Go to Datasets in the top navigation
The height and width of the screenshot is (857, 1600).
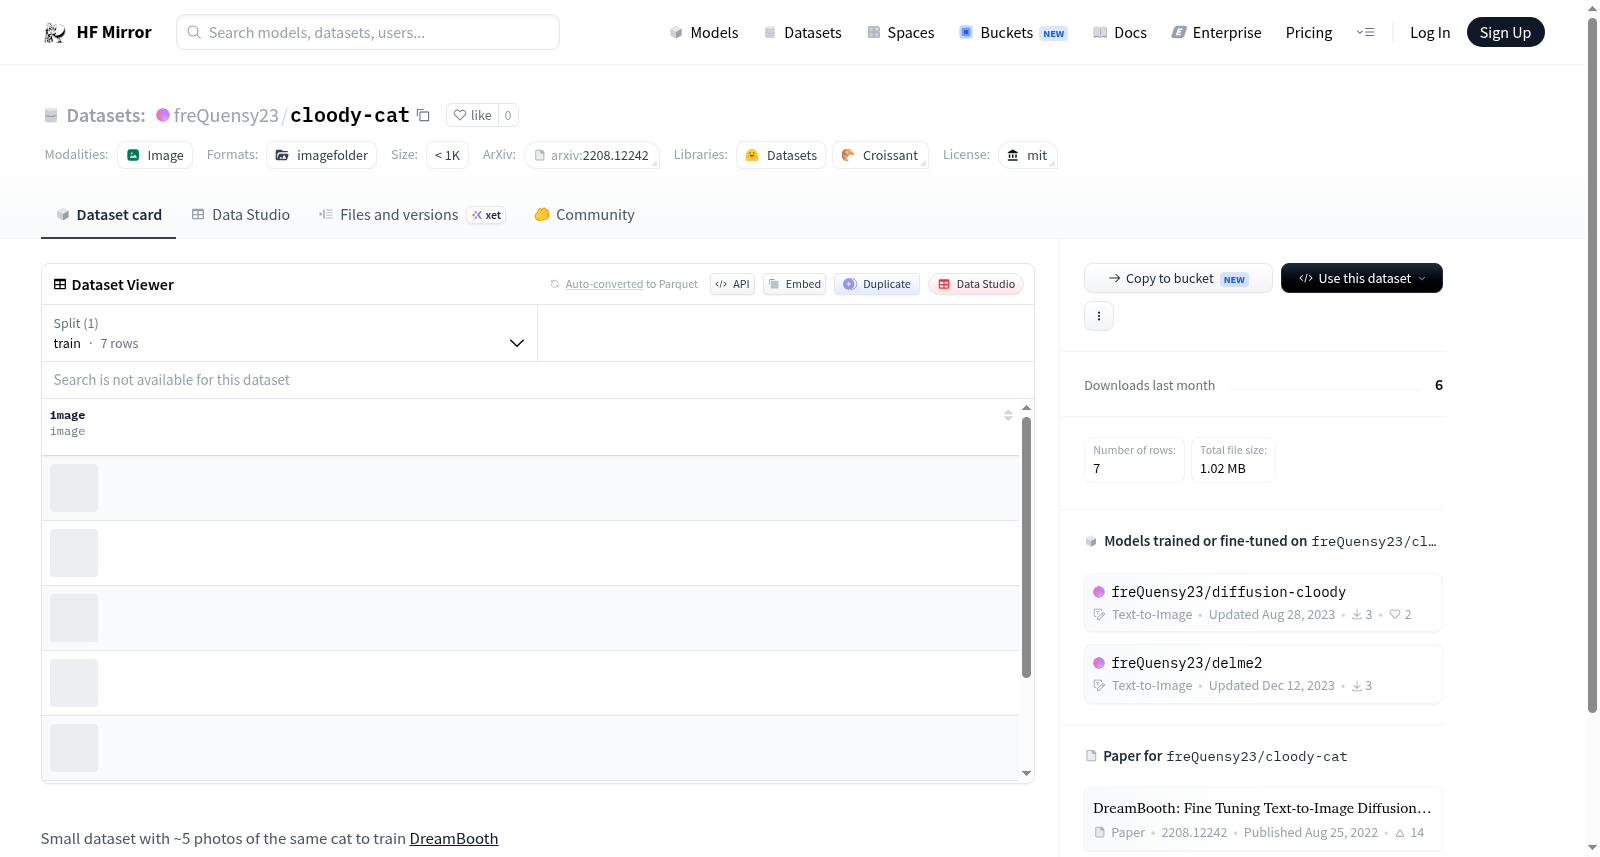[x=802, y=33]
